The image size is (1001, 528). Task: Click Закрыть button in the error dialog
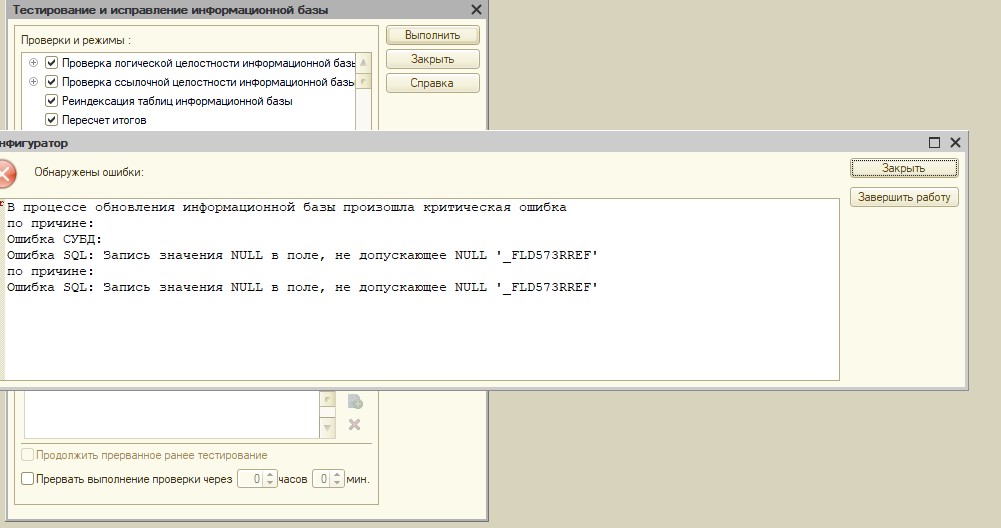(904, 168)
